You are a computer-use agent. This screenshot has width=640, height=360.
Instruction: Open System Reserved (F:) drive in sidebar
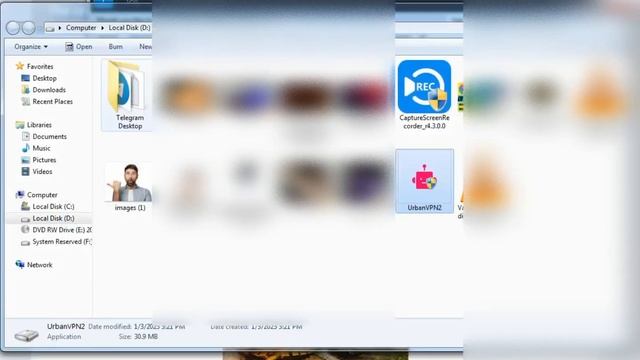click(x=62, y=242)
